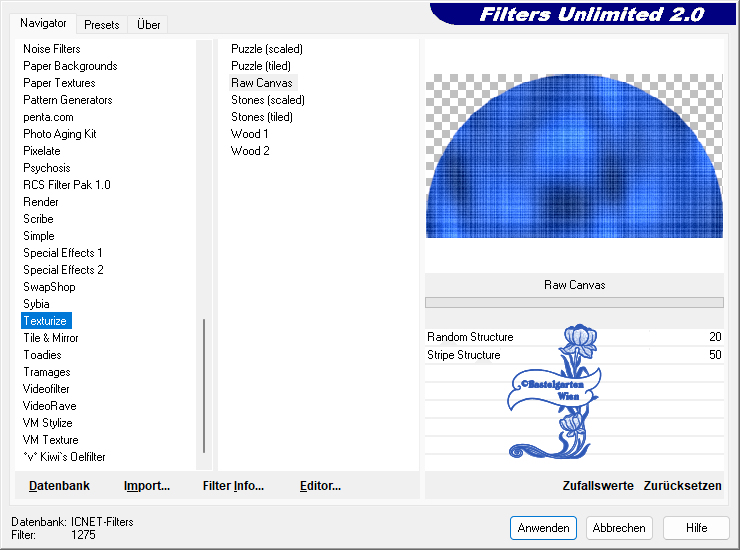This screenshot has height=550, width=740.
Task: Choose Raw Canvas filter
Action: tap(262, 83)
